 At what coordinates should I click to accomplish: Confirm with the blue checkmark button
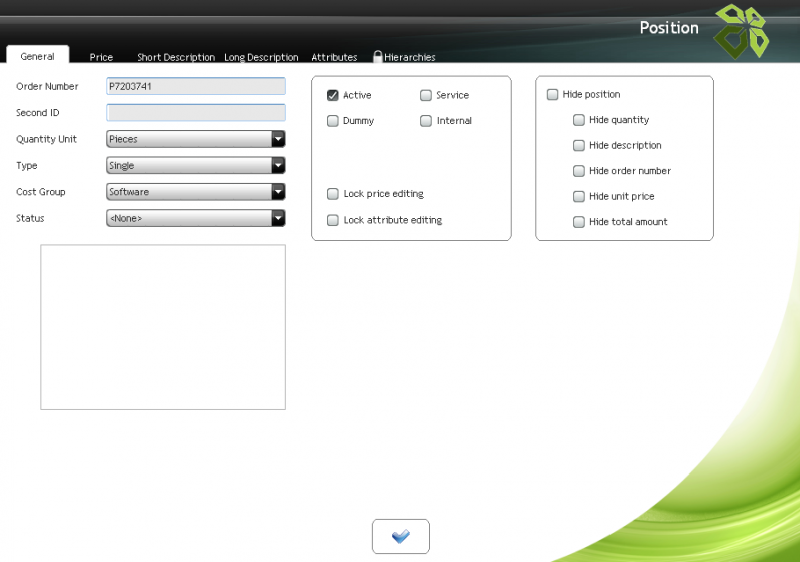coord(401,537)
